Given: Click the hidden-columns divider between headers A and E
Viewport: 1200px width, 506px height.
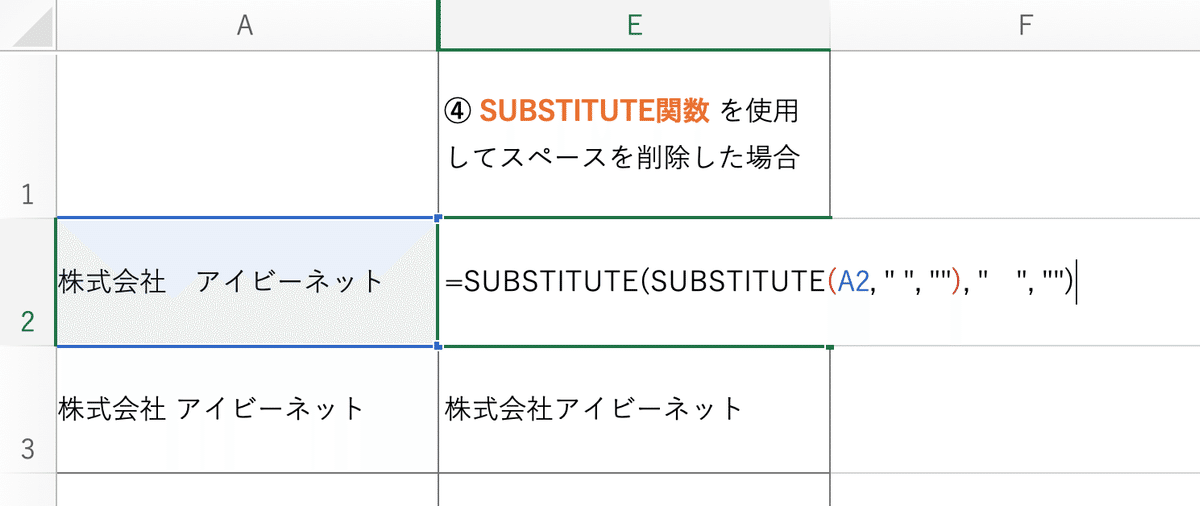Looking at the screenshot, I should click(438, 26).
